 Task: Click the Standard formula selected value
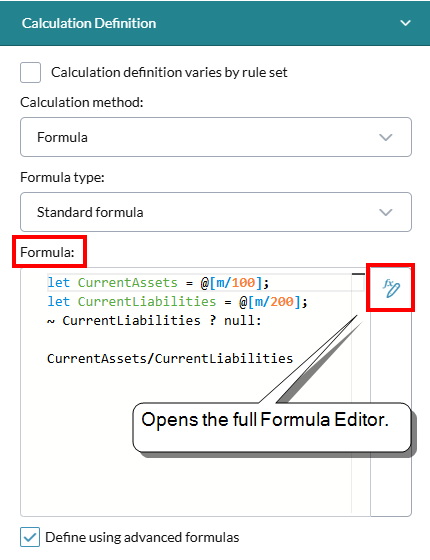click(90, 212)
